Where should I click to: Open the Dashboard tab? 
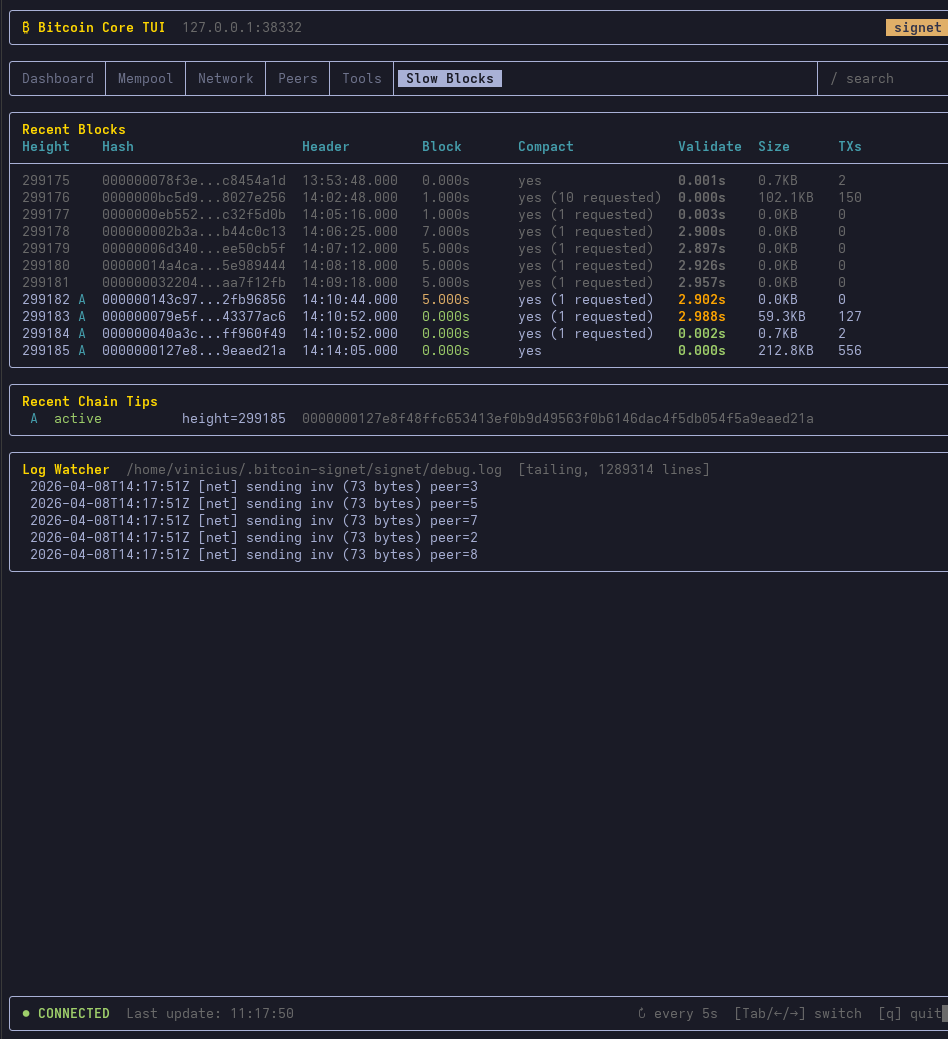click(58, 79)
